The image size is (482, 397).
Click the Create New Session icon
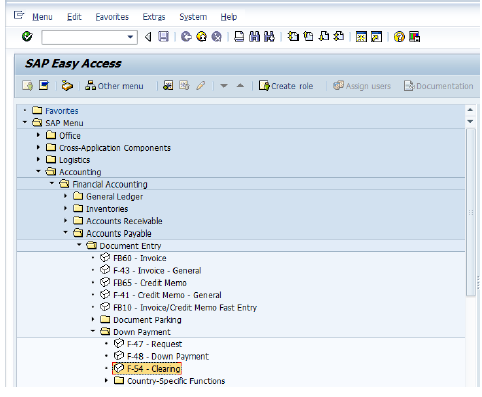pyautogui.click(x=361, y=37)
